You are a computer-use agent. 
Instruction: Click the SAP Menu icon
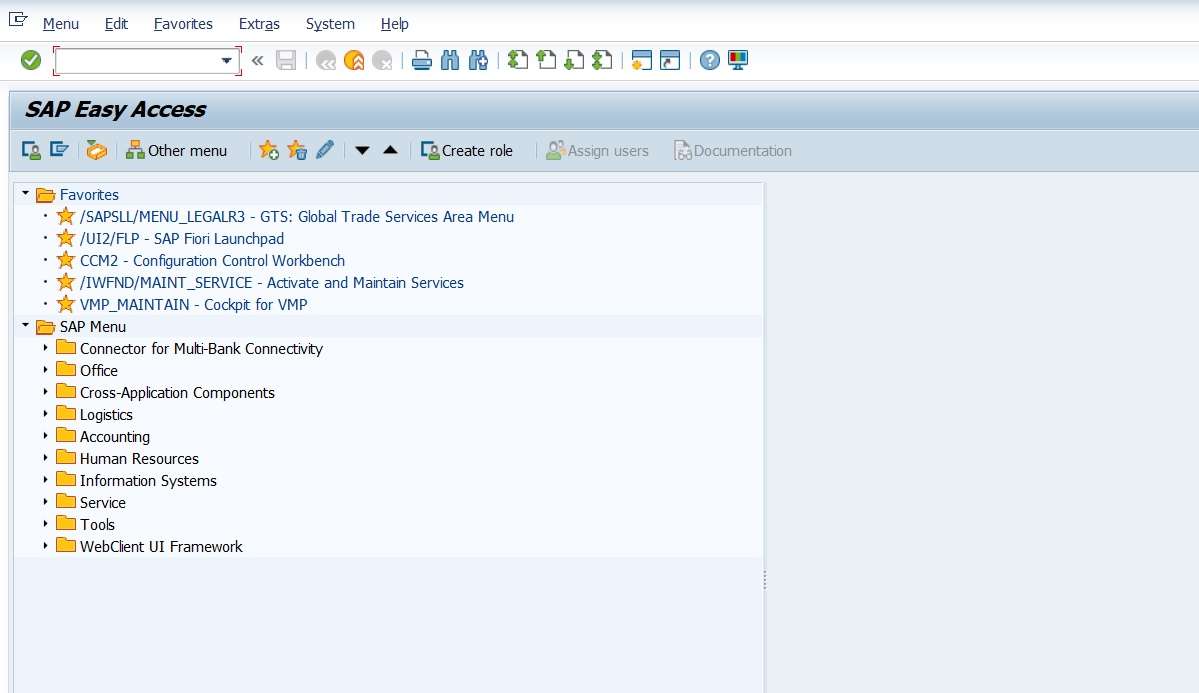[60, 150]
